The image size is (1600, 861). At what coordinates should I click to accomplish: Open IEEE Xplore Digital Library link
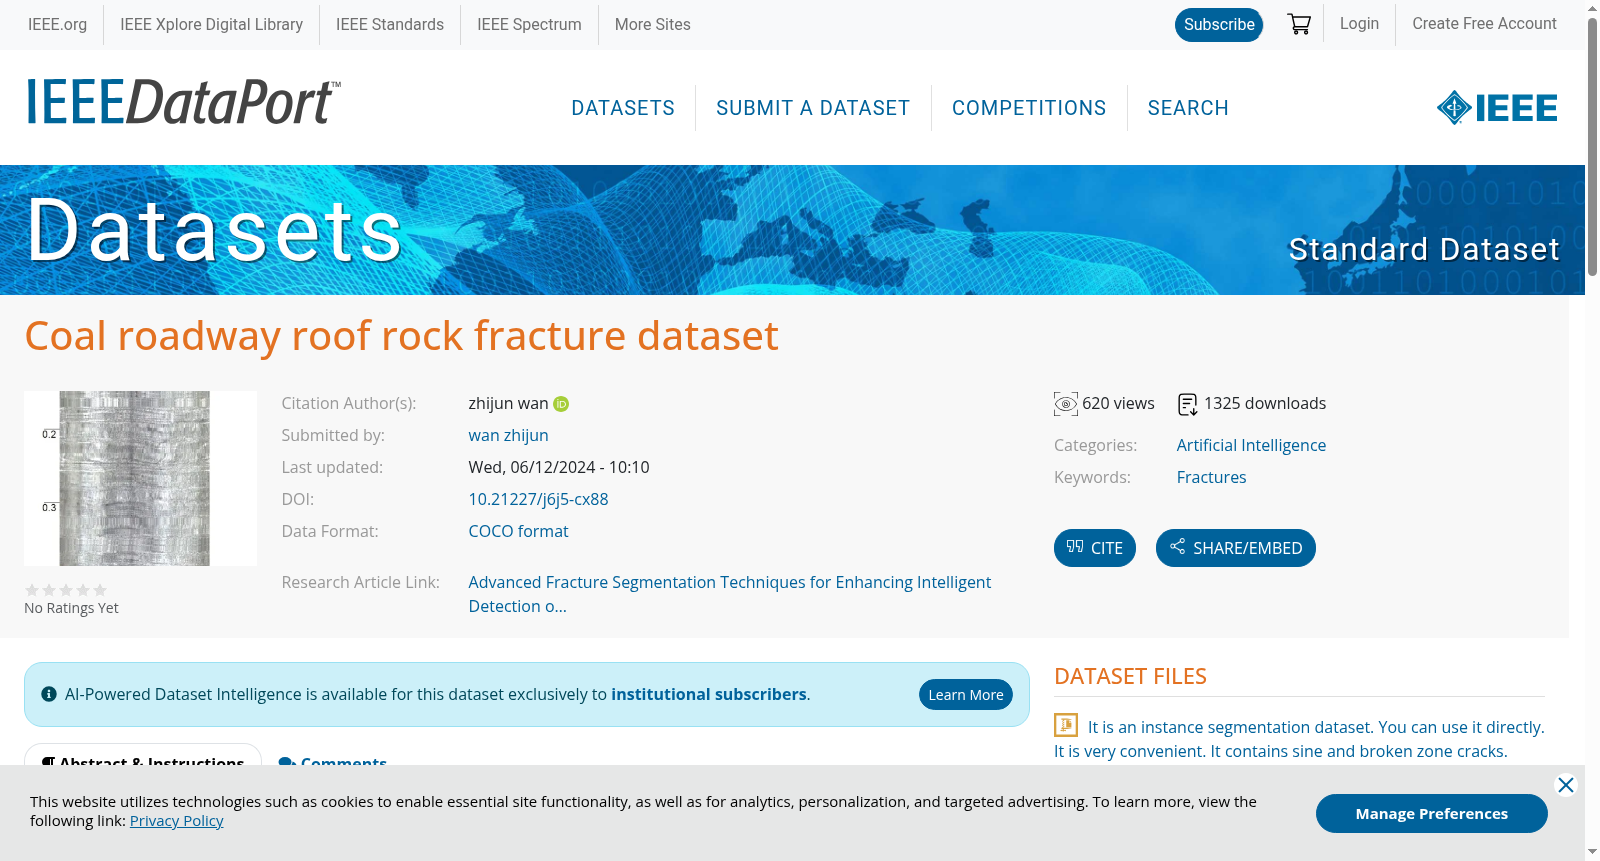coord(211,25)
